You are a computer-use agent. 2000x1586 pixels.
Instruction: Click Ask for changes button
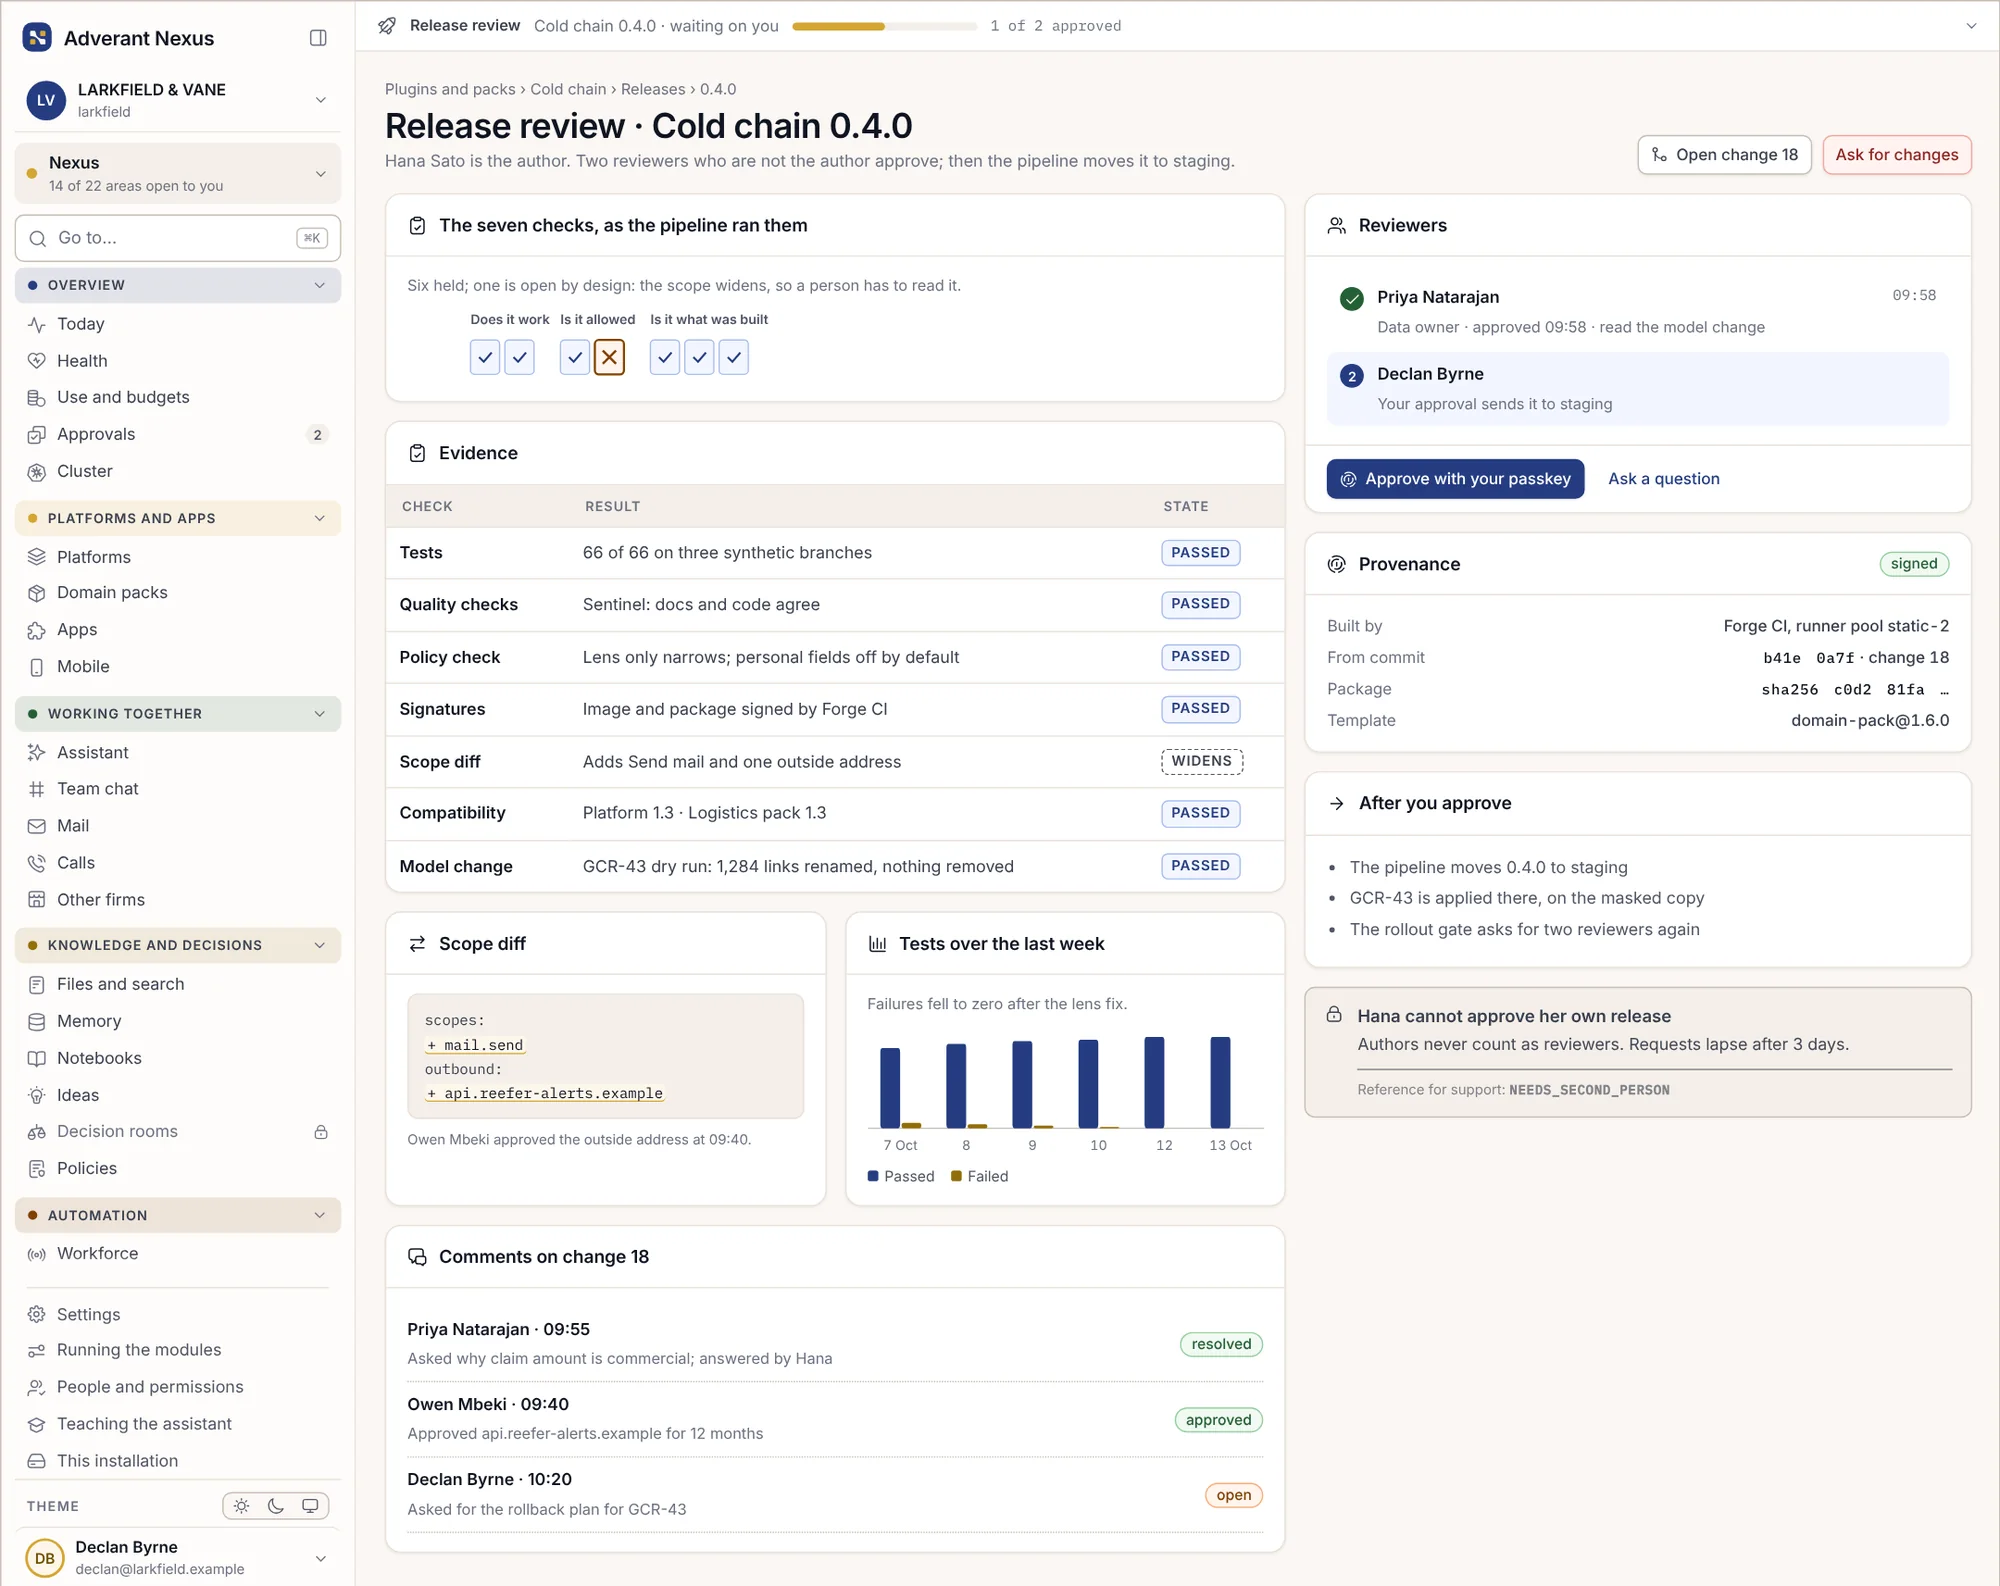pyautogui.click(x=1896, y=155)
